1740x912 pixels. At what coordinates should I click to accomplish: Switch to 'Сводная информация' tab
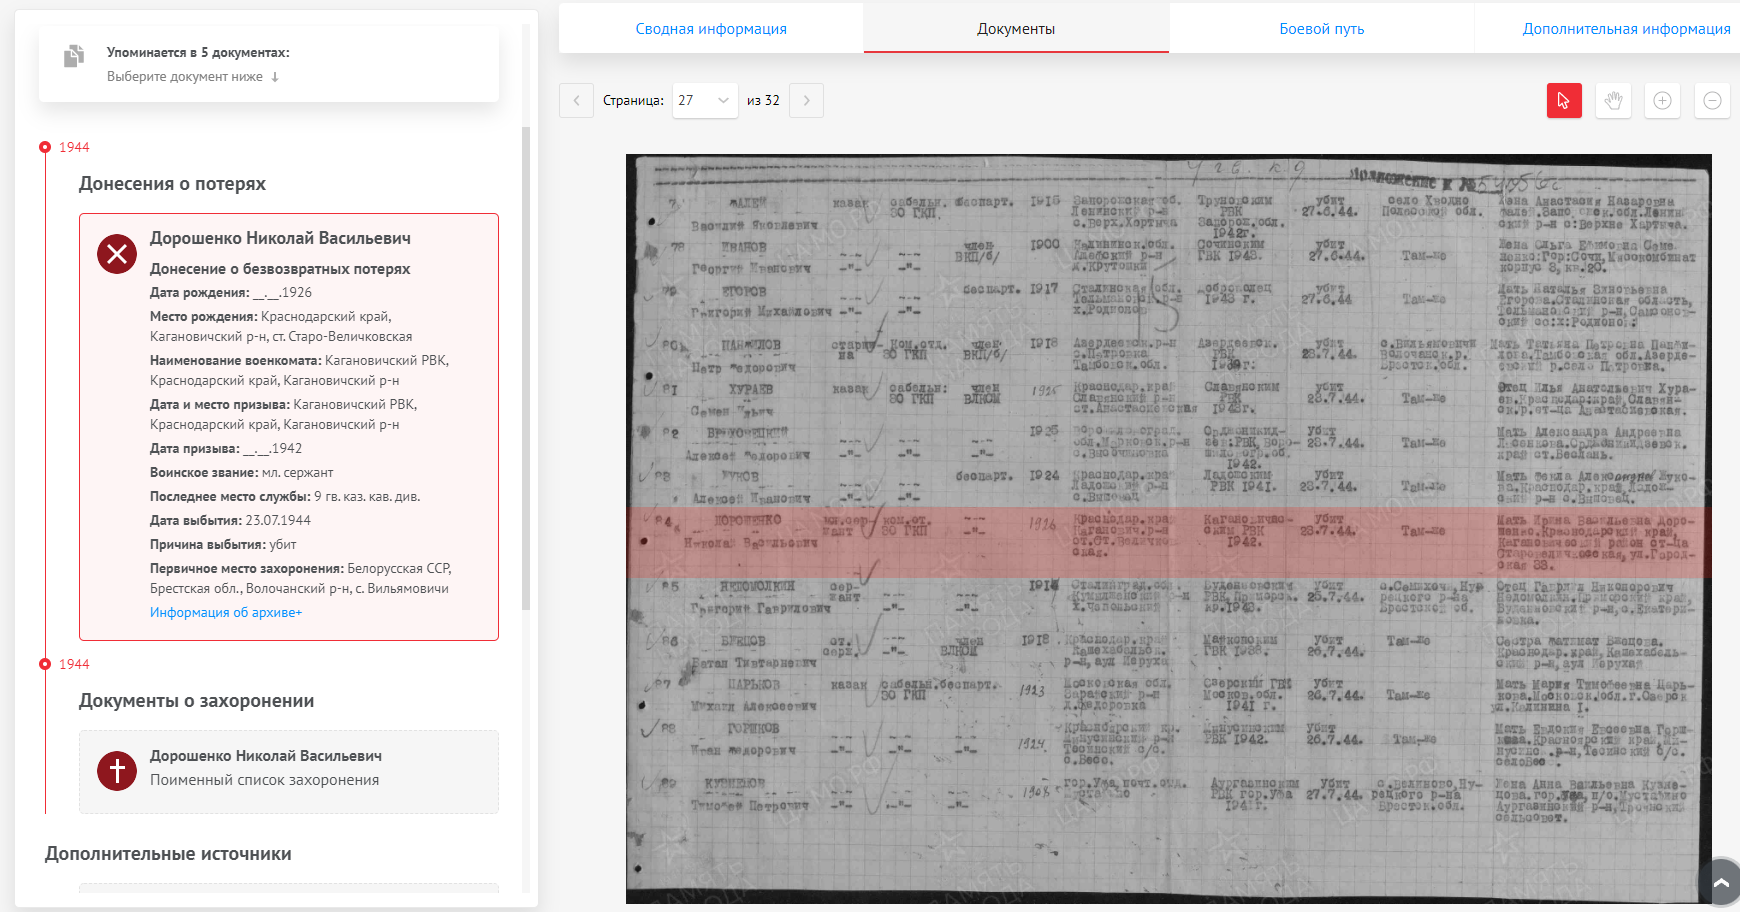pyautogui.click(x=711, y=29)
